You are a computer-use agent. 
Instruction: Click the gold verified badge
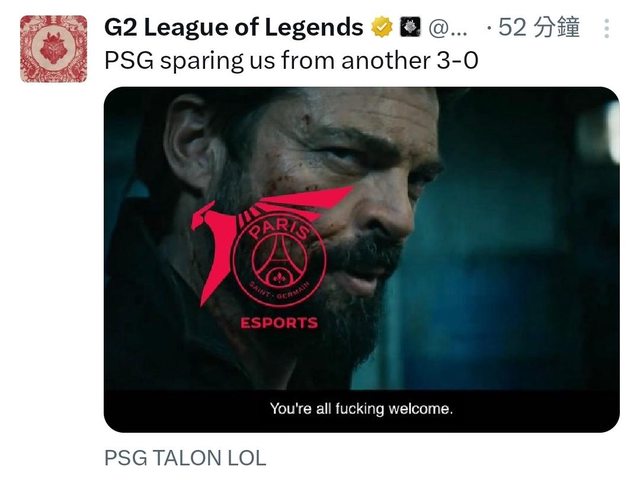(x=382, y=27)
